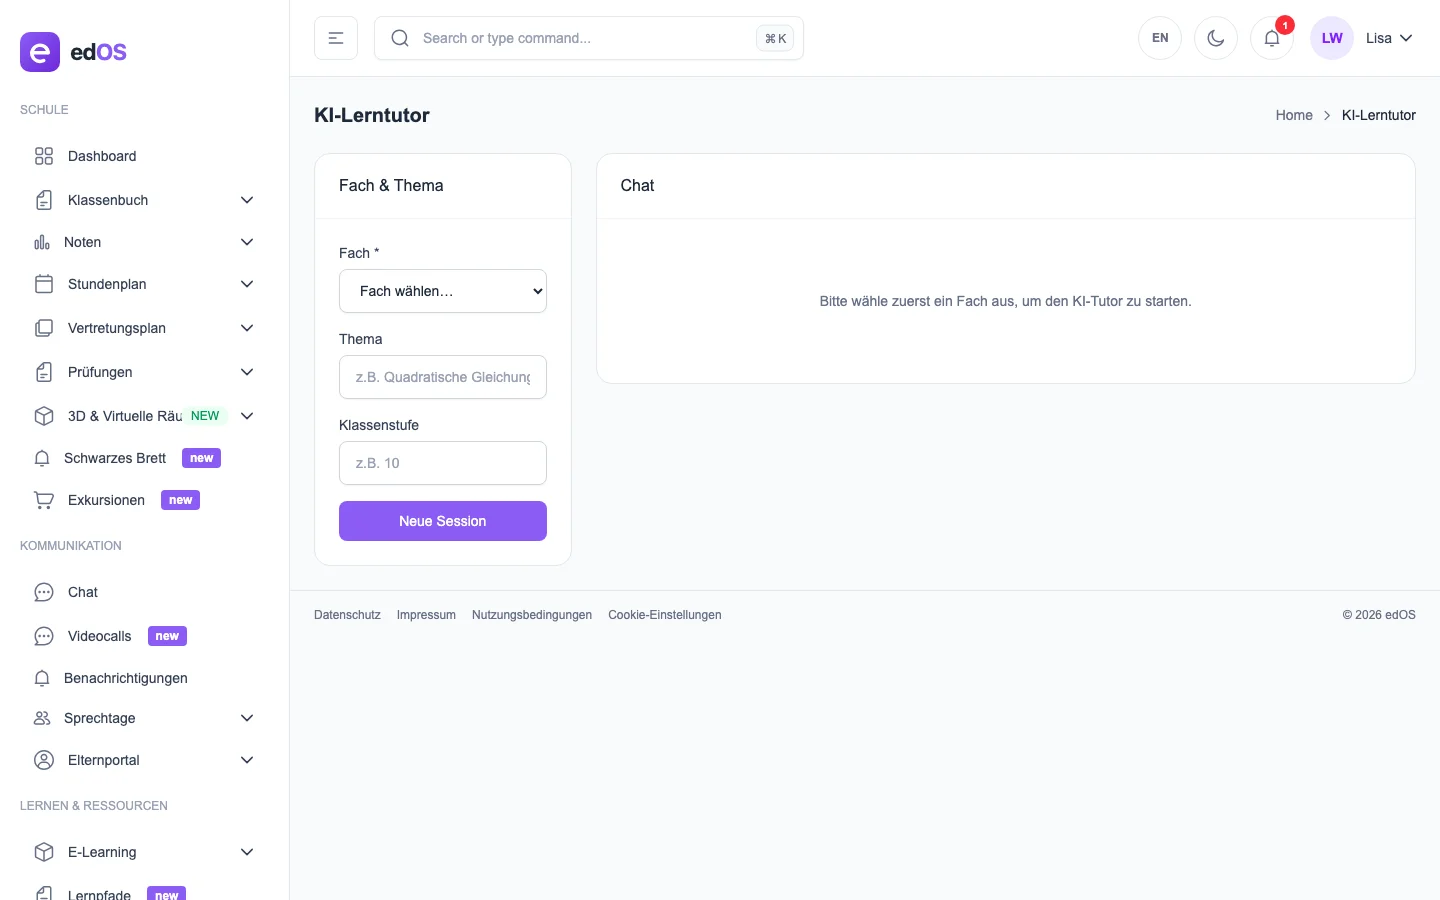
Task: Open the Fach wählen dropdown
Action: coord(443,291)
